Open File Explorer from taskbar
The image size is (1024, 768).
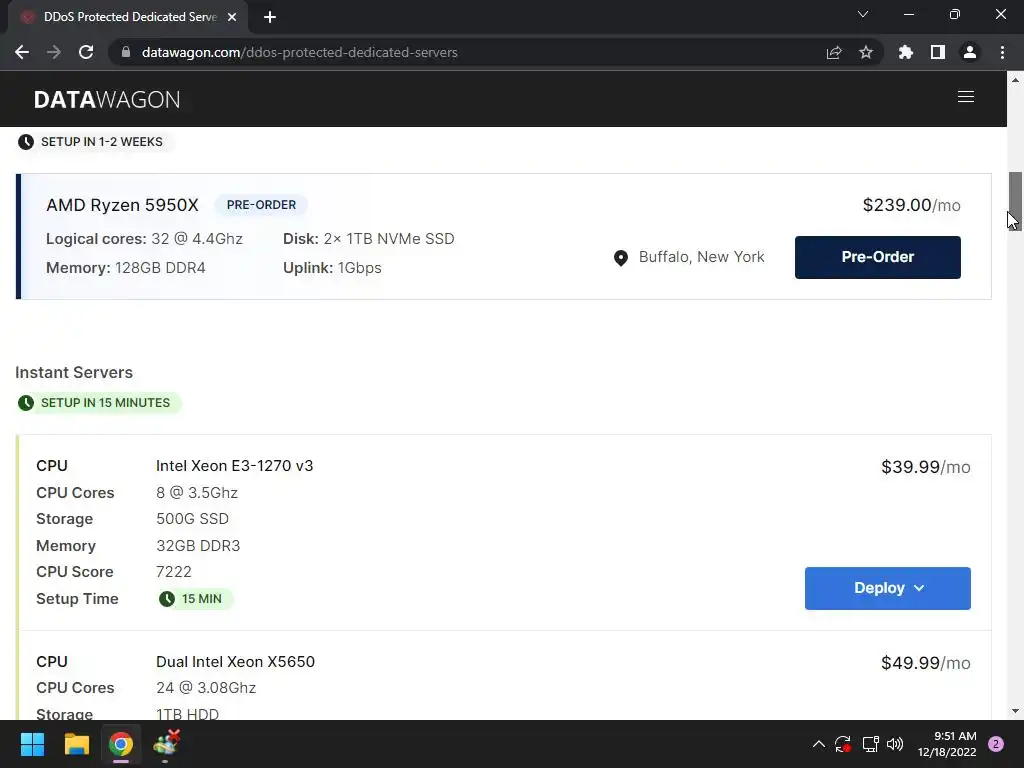(x=76, y=744)
